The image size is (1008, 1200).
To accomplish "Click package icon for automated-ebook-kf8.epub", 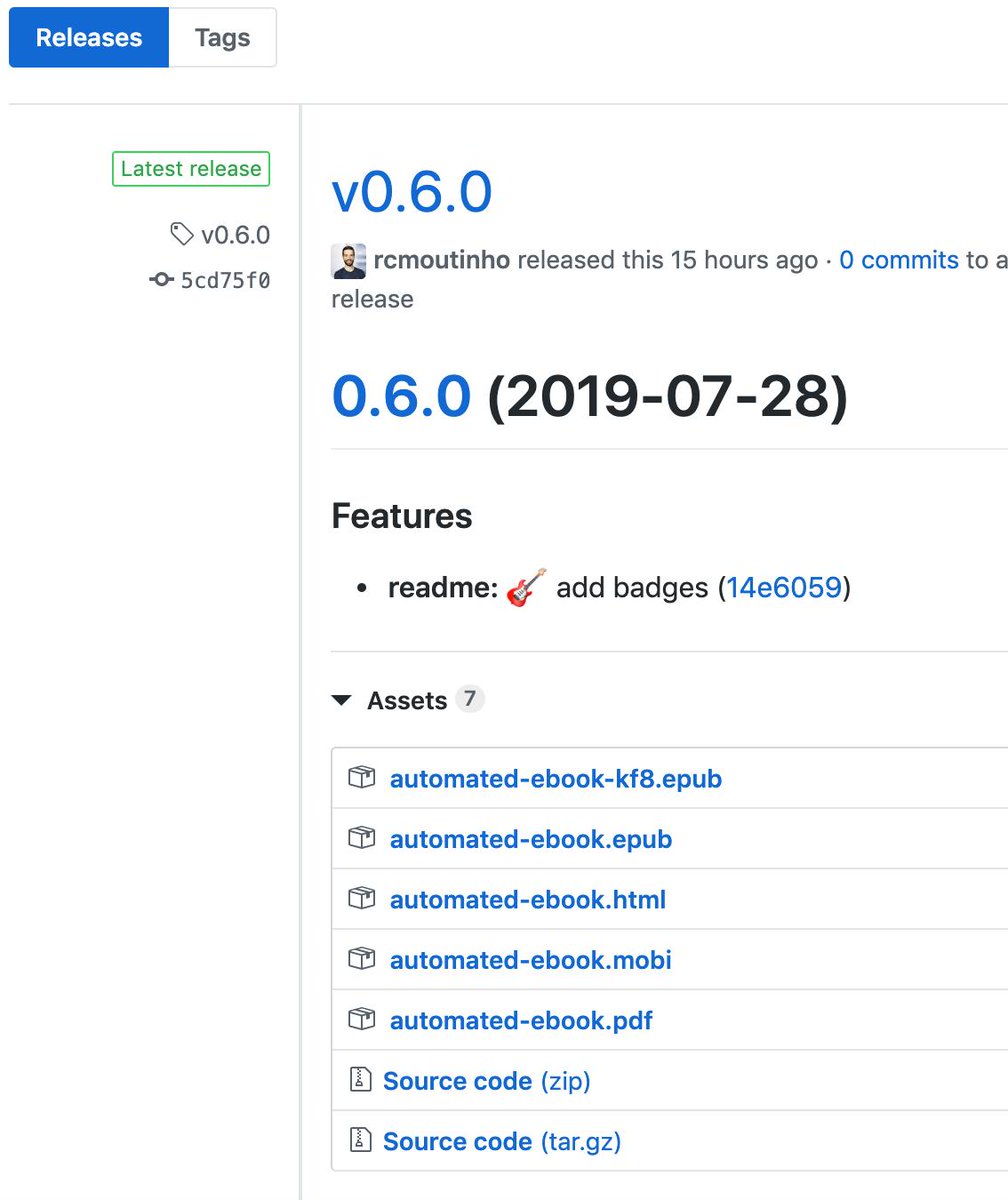I will point(361,777).
